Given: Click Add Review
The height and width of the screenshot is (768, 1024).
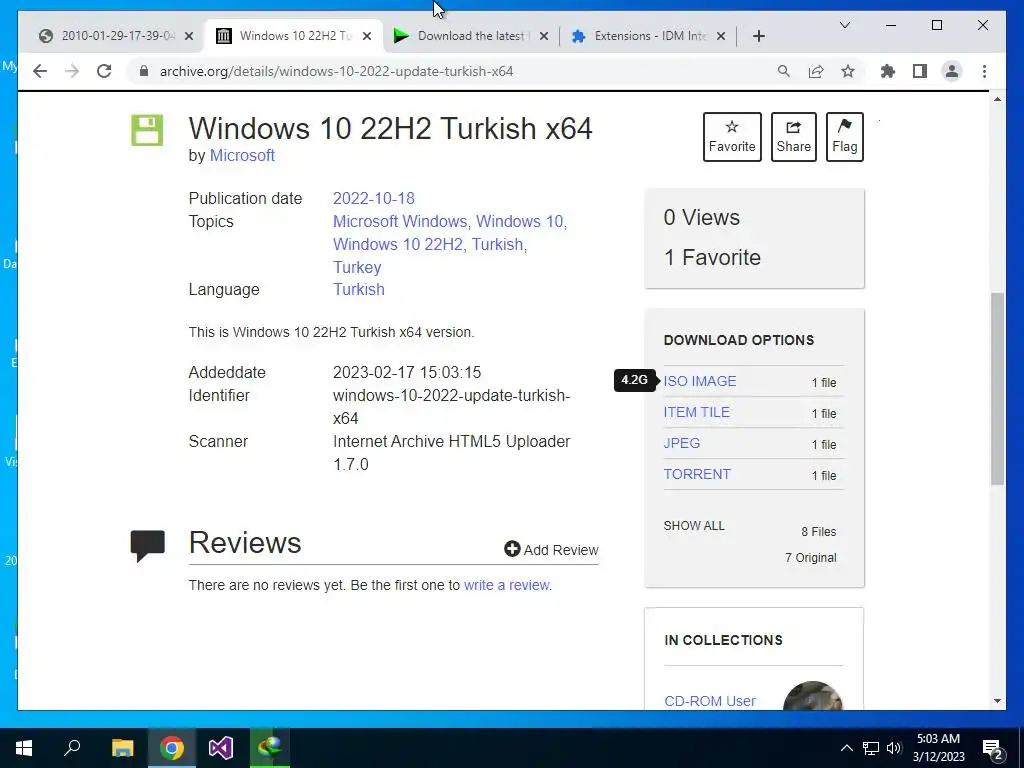Looking at the screenshot, I should [x=551, y=550].
